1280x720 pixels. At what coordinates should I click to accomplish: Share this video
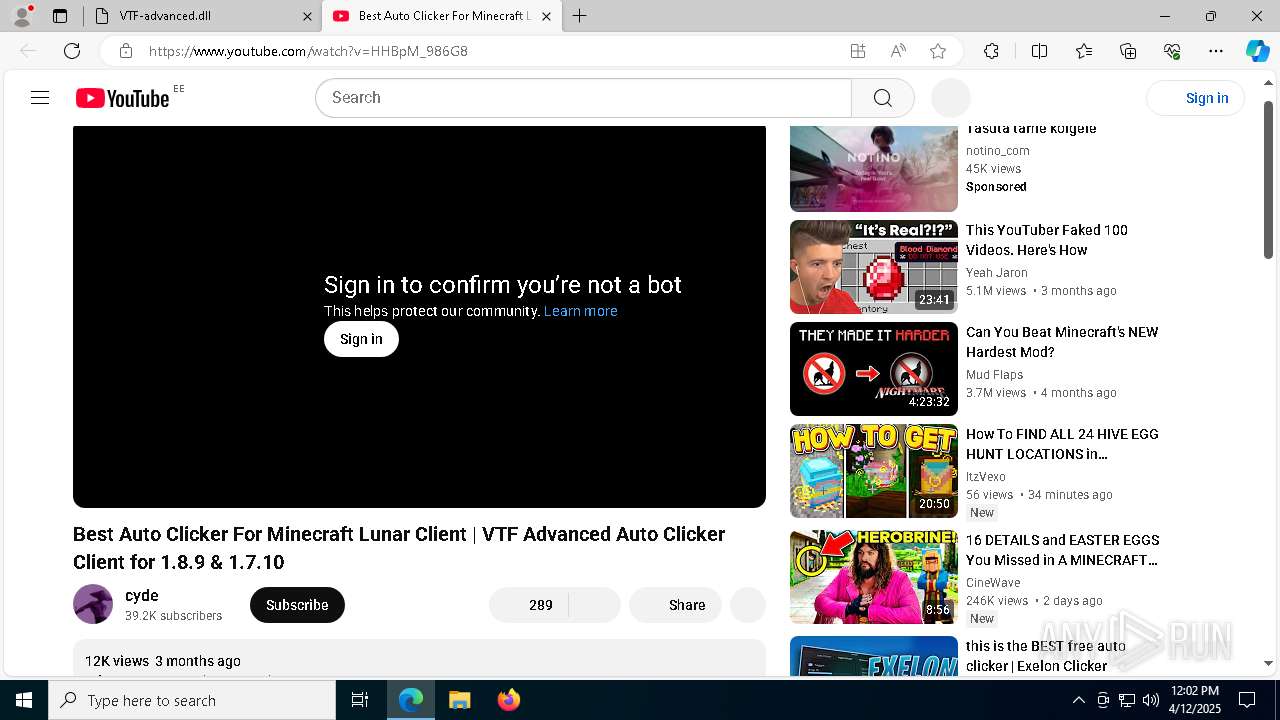click(675, 605)
